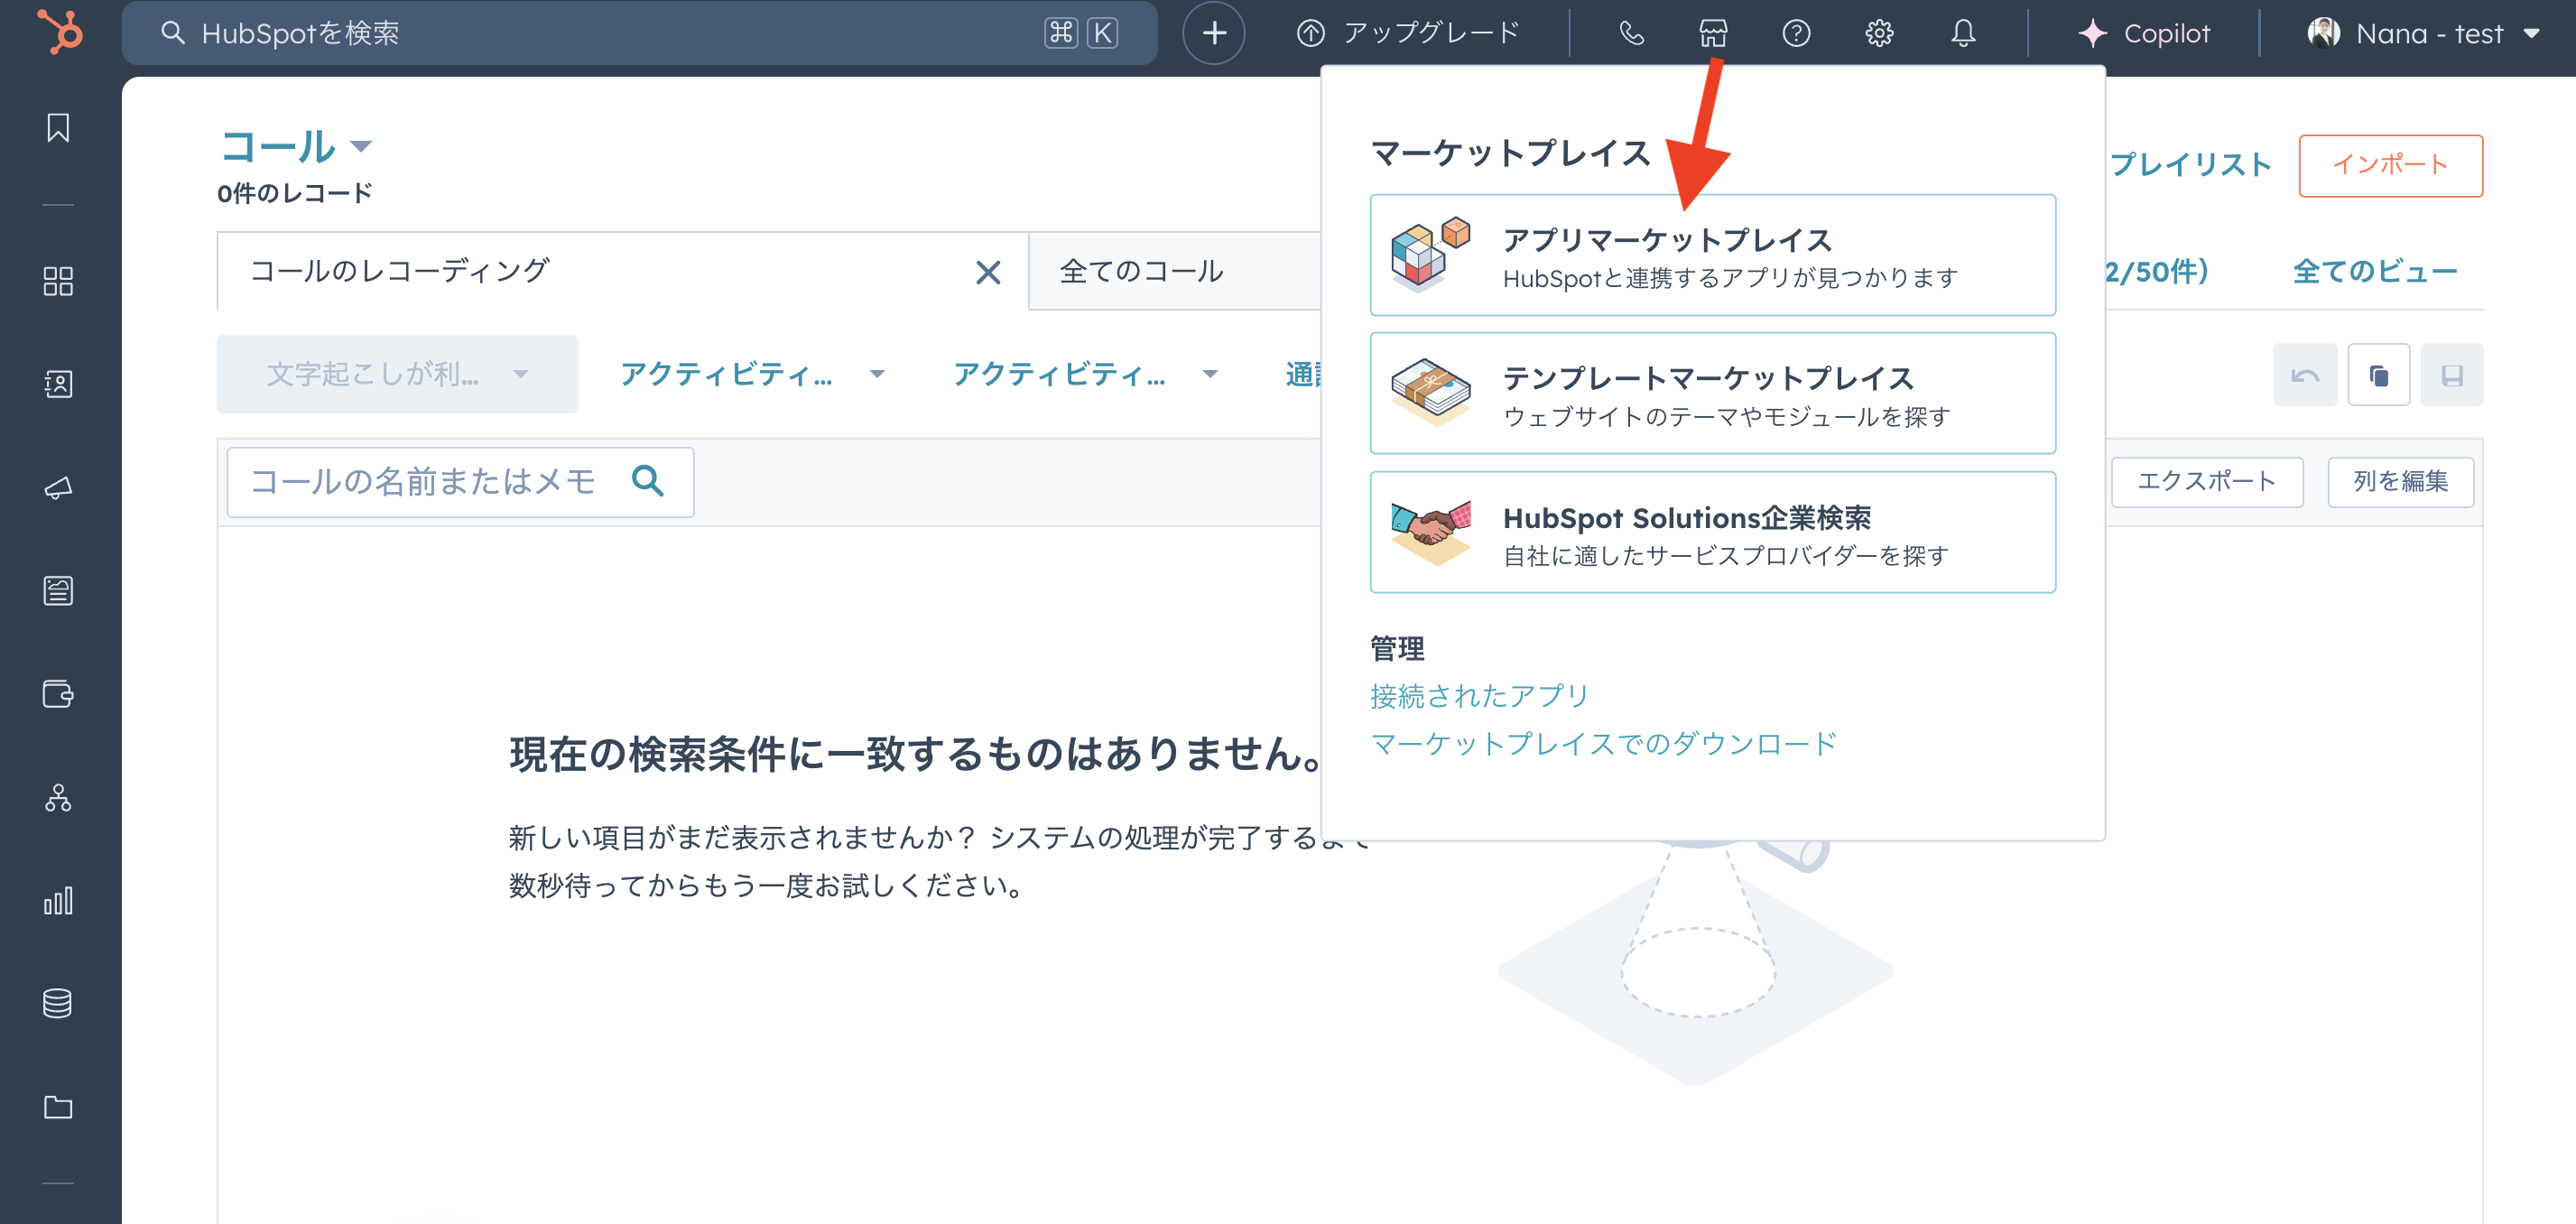
Task: Choose テンプレートマーケットプレイス menu card
Action: 1712,393
